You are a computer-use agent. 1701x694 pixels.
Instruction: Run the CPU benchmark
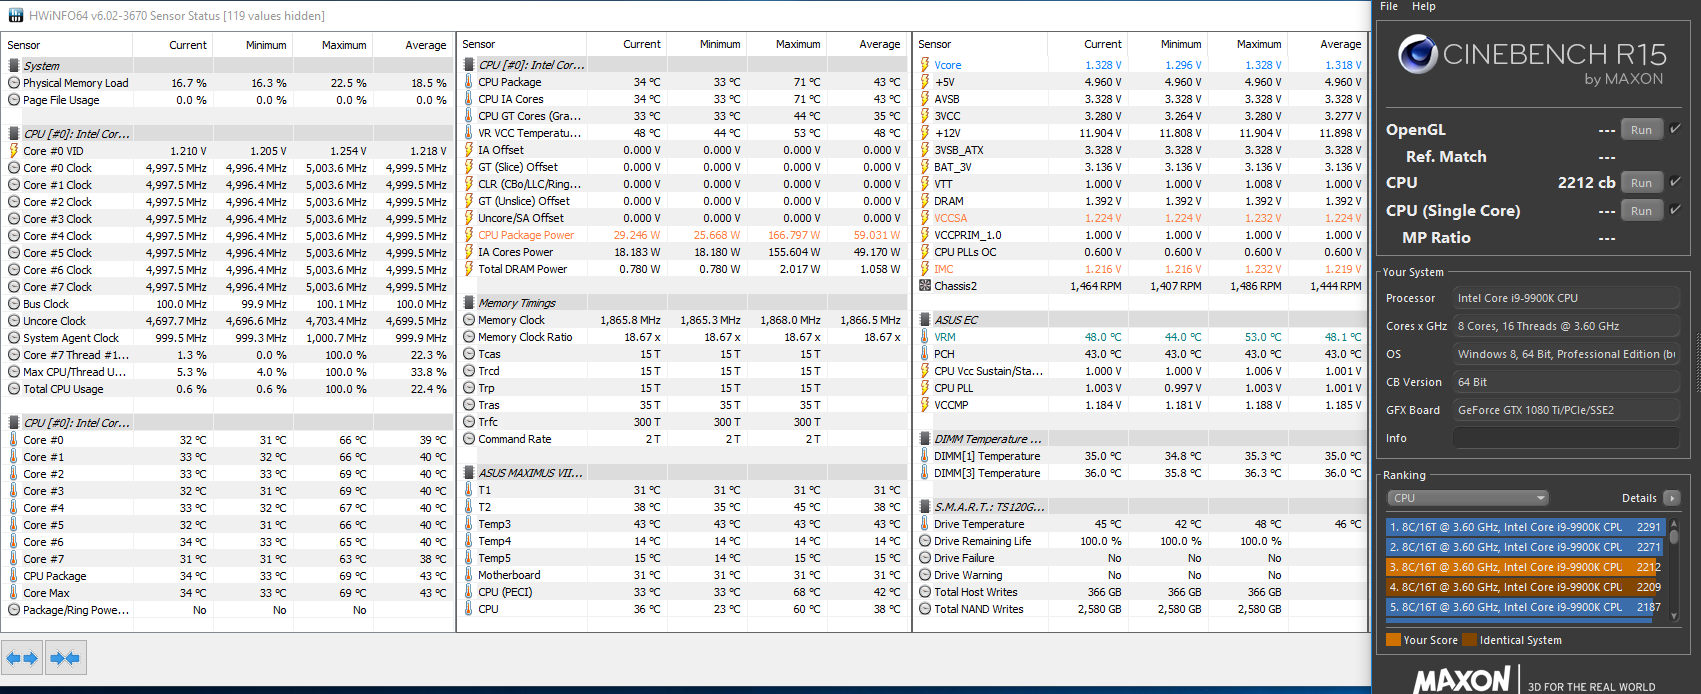click(1641, 183)
